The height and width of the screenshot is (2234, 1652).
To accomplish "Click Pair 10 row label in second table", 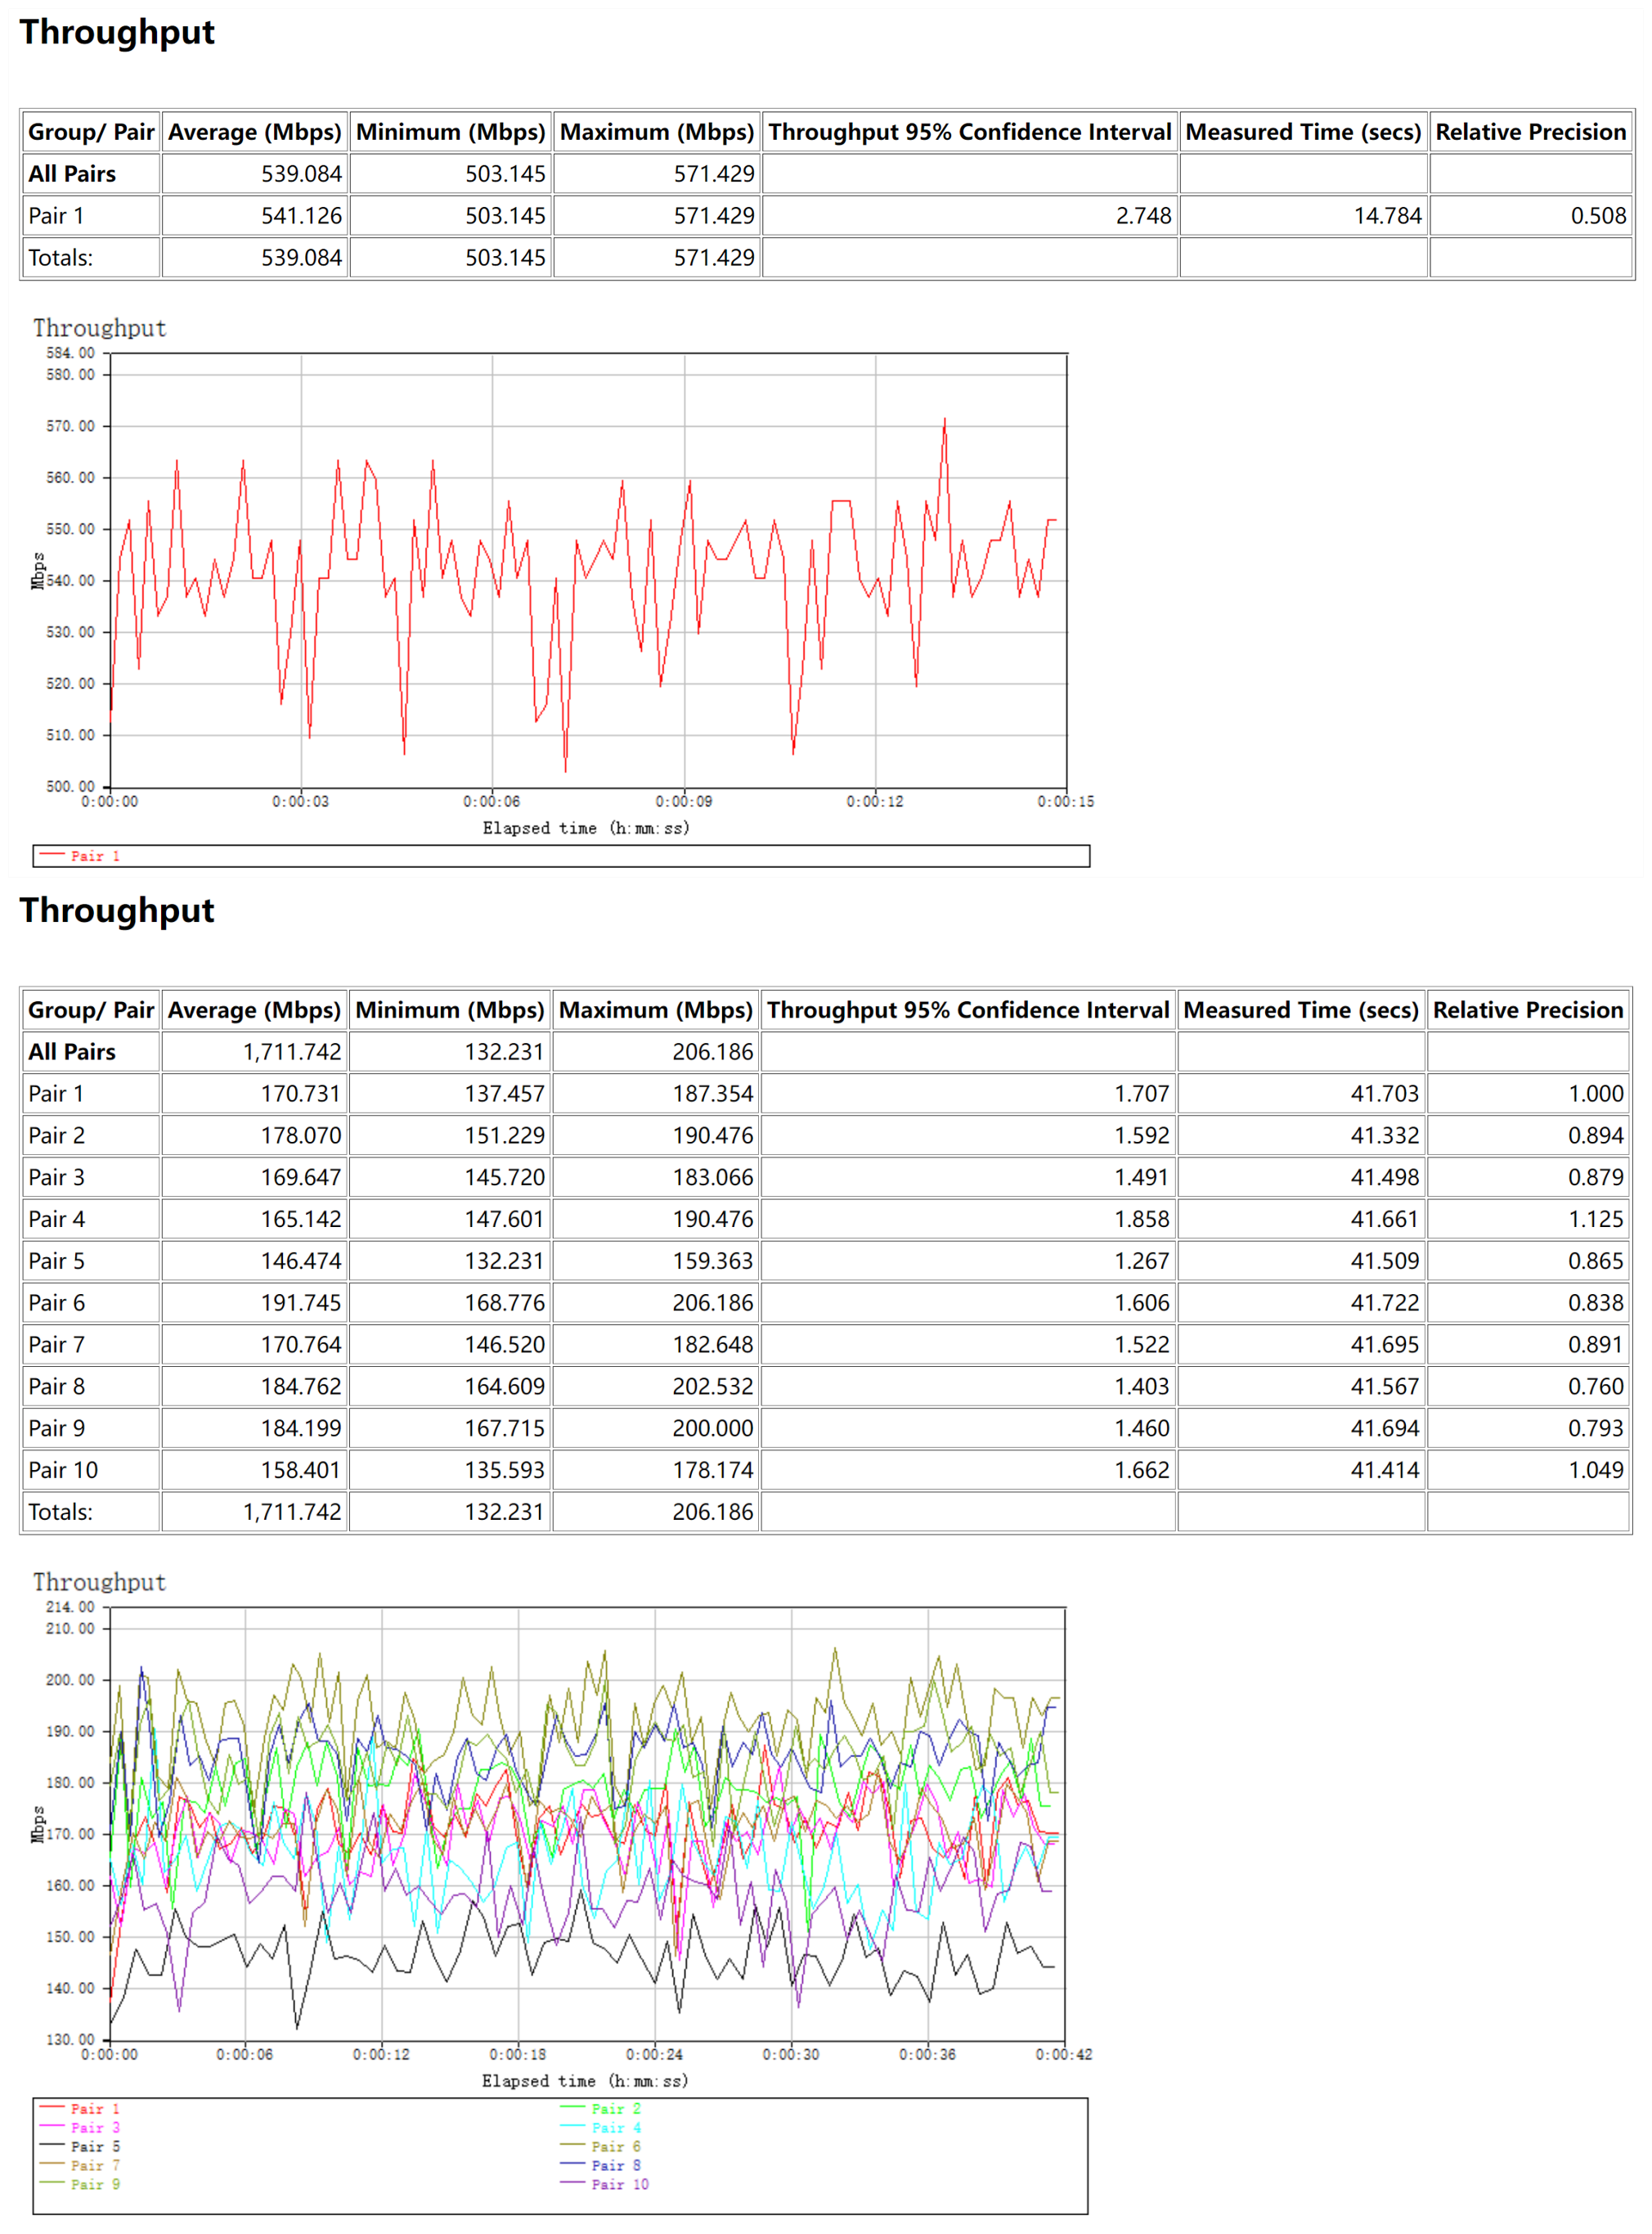I will (x=63, y=1470).
